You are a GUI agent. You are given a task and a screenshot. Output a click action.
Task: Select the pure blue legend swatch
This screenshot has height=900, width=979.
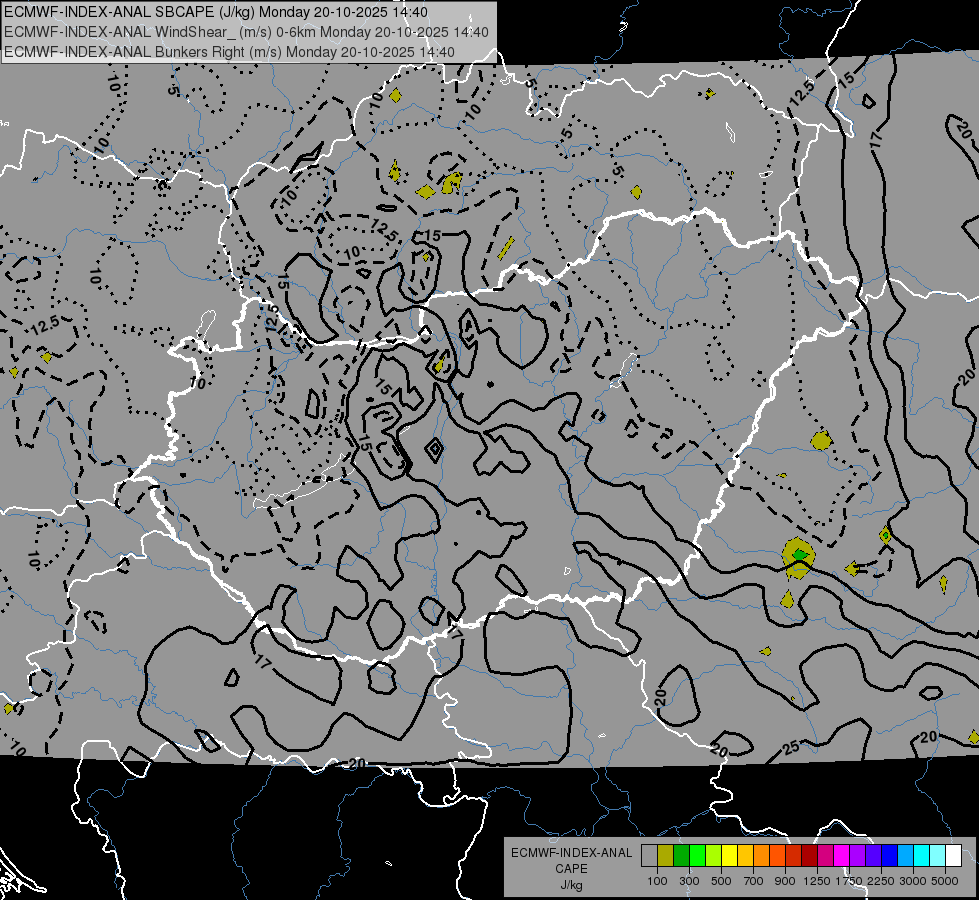coord(890,856)
